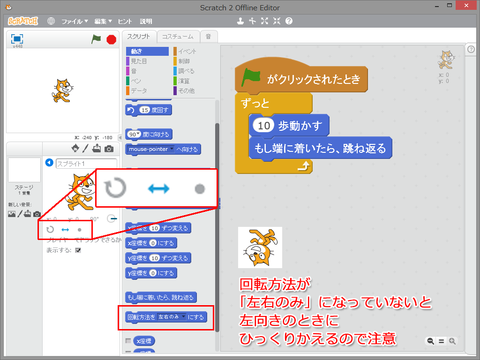This screenshot has height=360, width=480.
Task: Click もし端に着いたら、跳ね返る in the script
Action: [320, 148]
